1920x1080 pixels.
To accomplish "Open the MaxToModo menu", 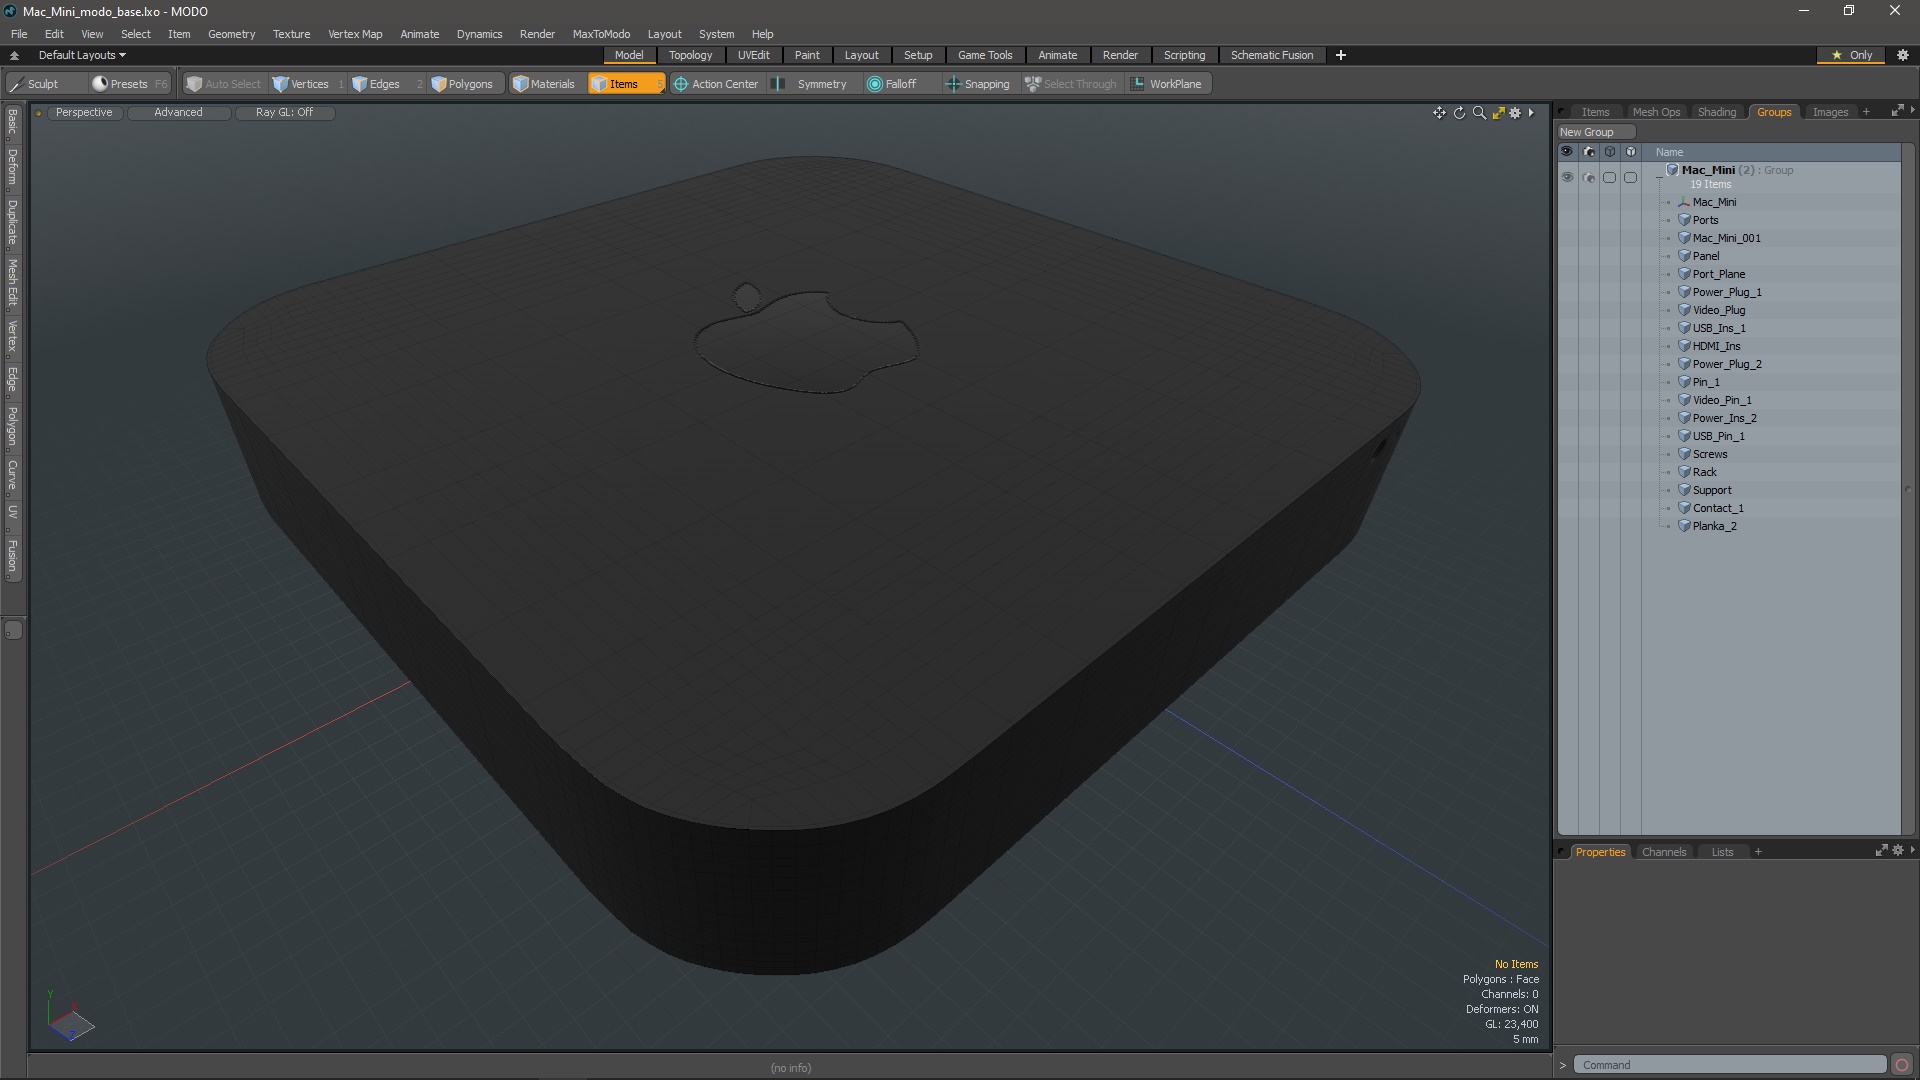I will coord(601,34).
